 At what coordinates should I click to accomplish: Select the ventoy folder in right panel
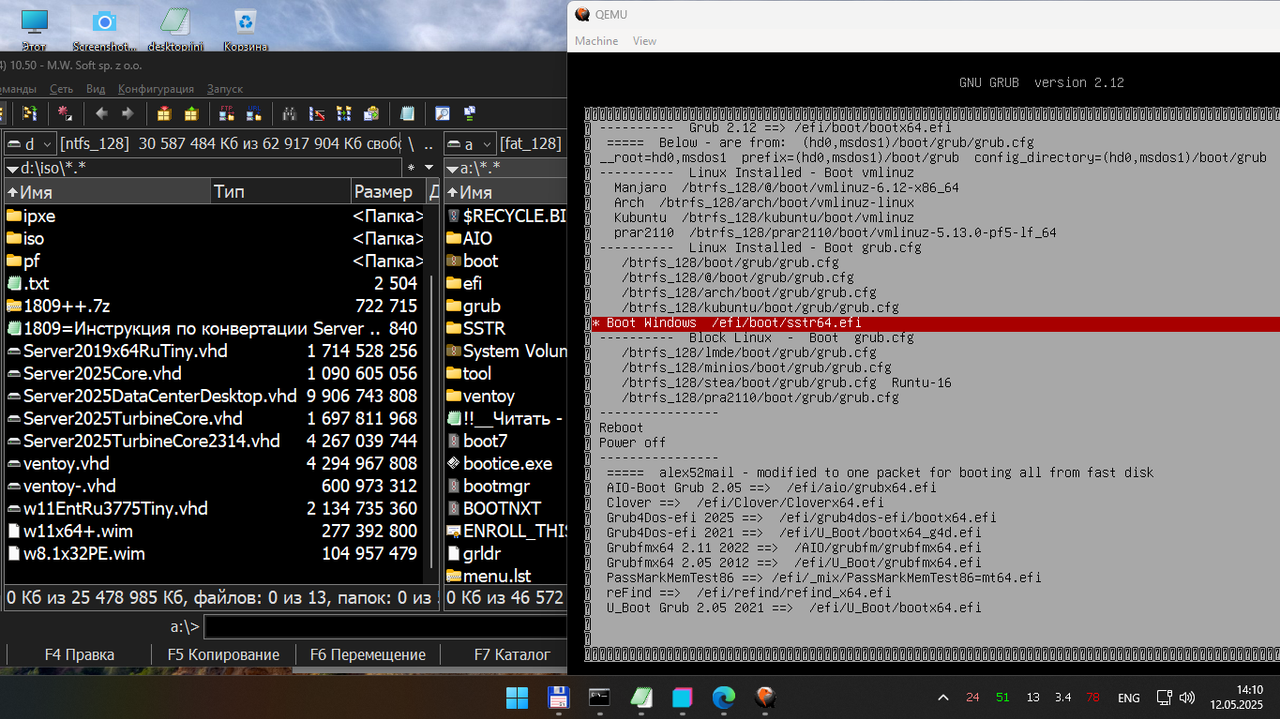(505, 396)
